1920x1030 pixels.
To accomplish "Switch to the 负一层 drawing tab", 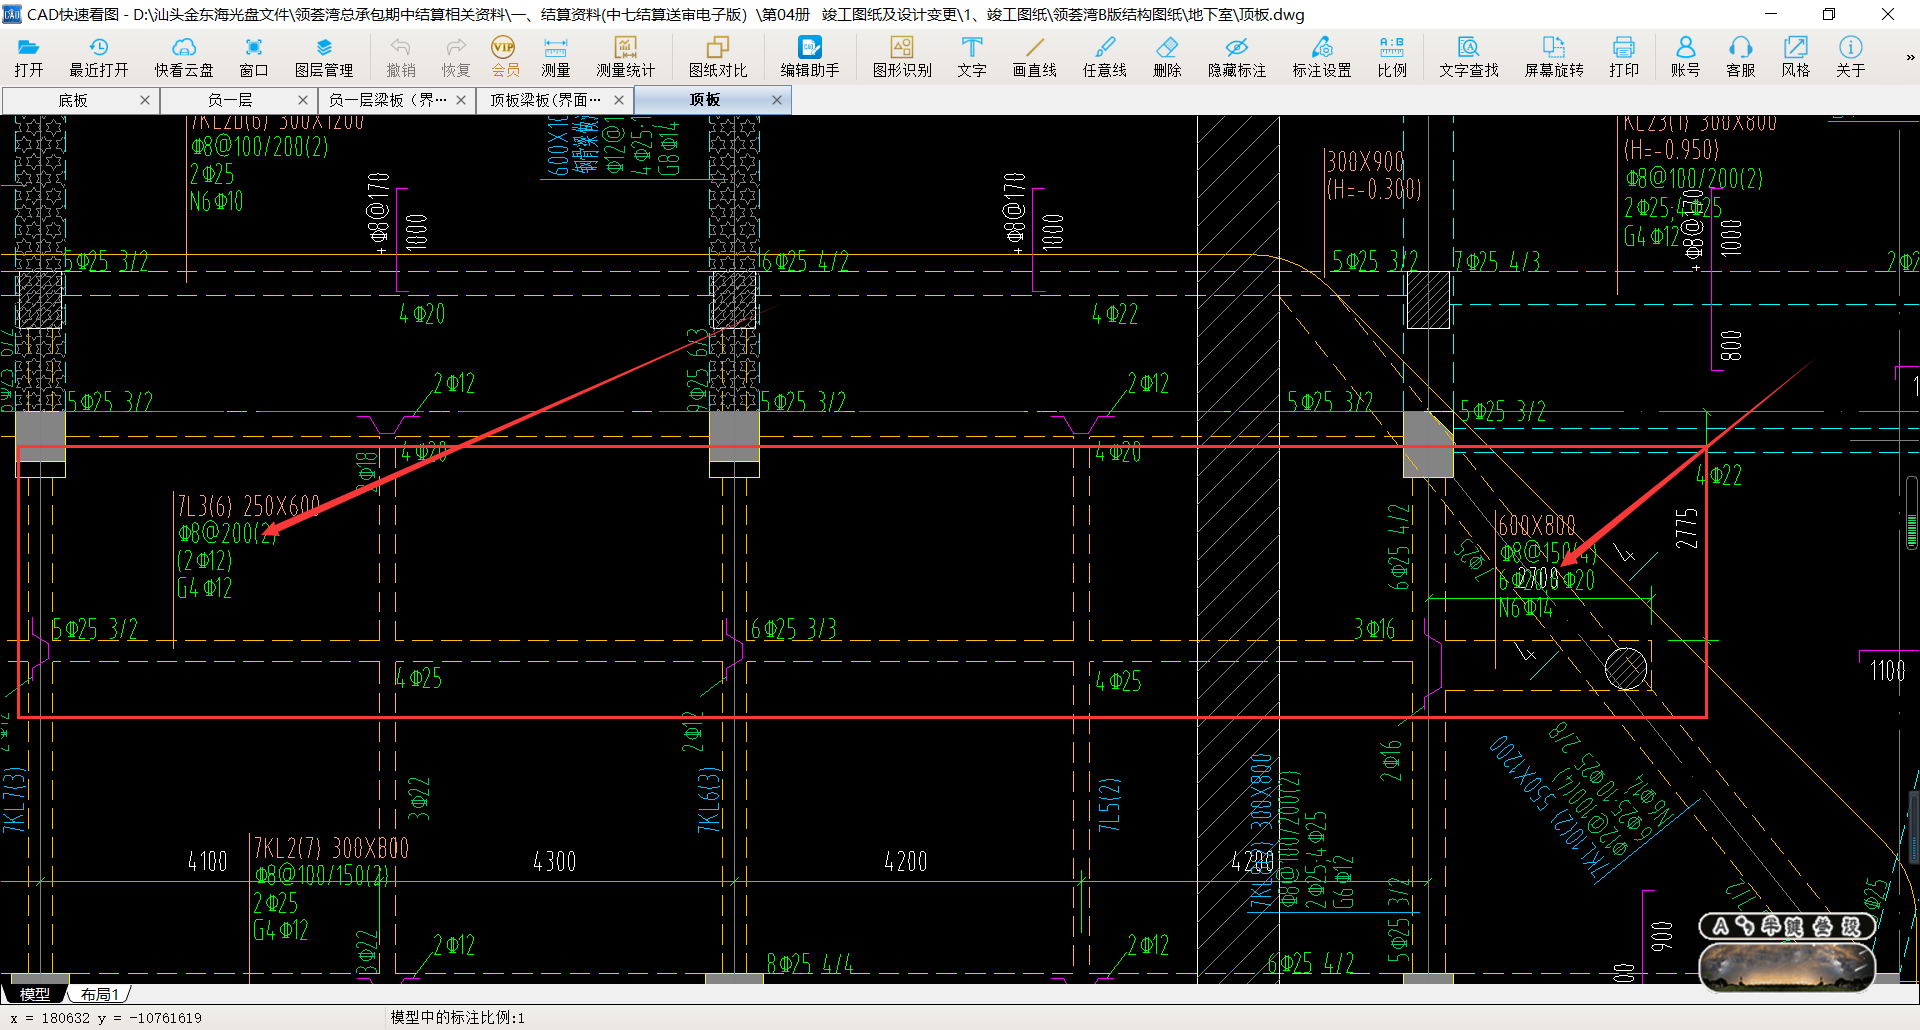I will (230, 100).
